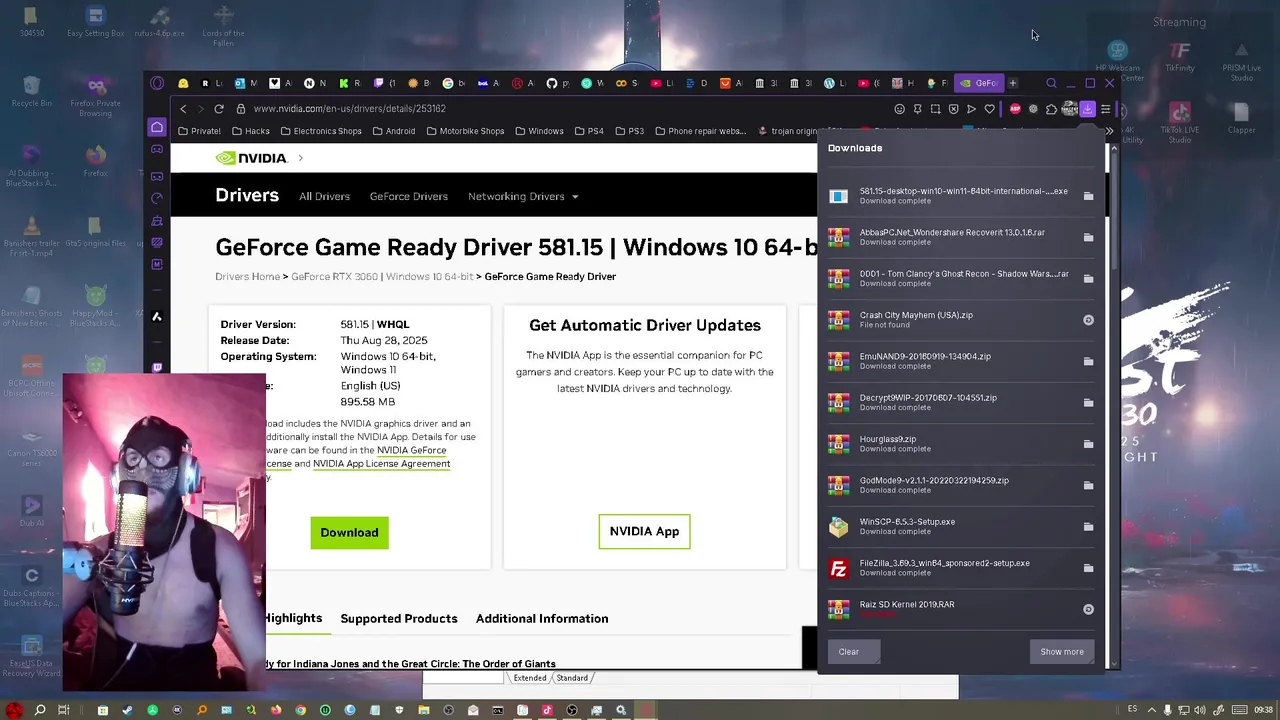
Task: Click the NVIDIA App button
Action: (644, 531)
